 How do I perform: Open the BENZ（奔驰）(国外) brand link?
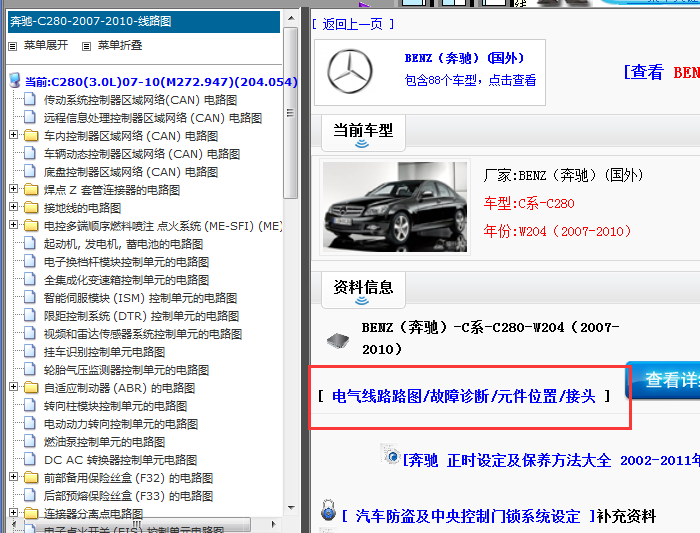click(x=464, y=58)
